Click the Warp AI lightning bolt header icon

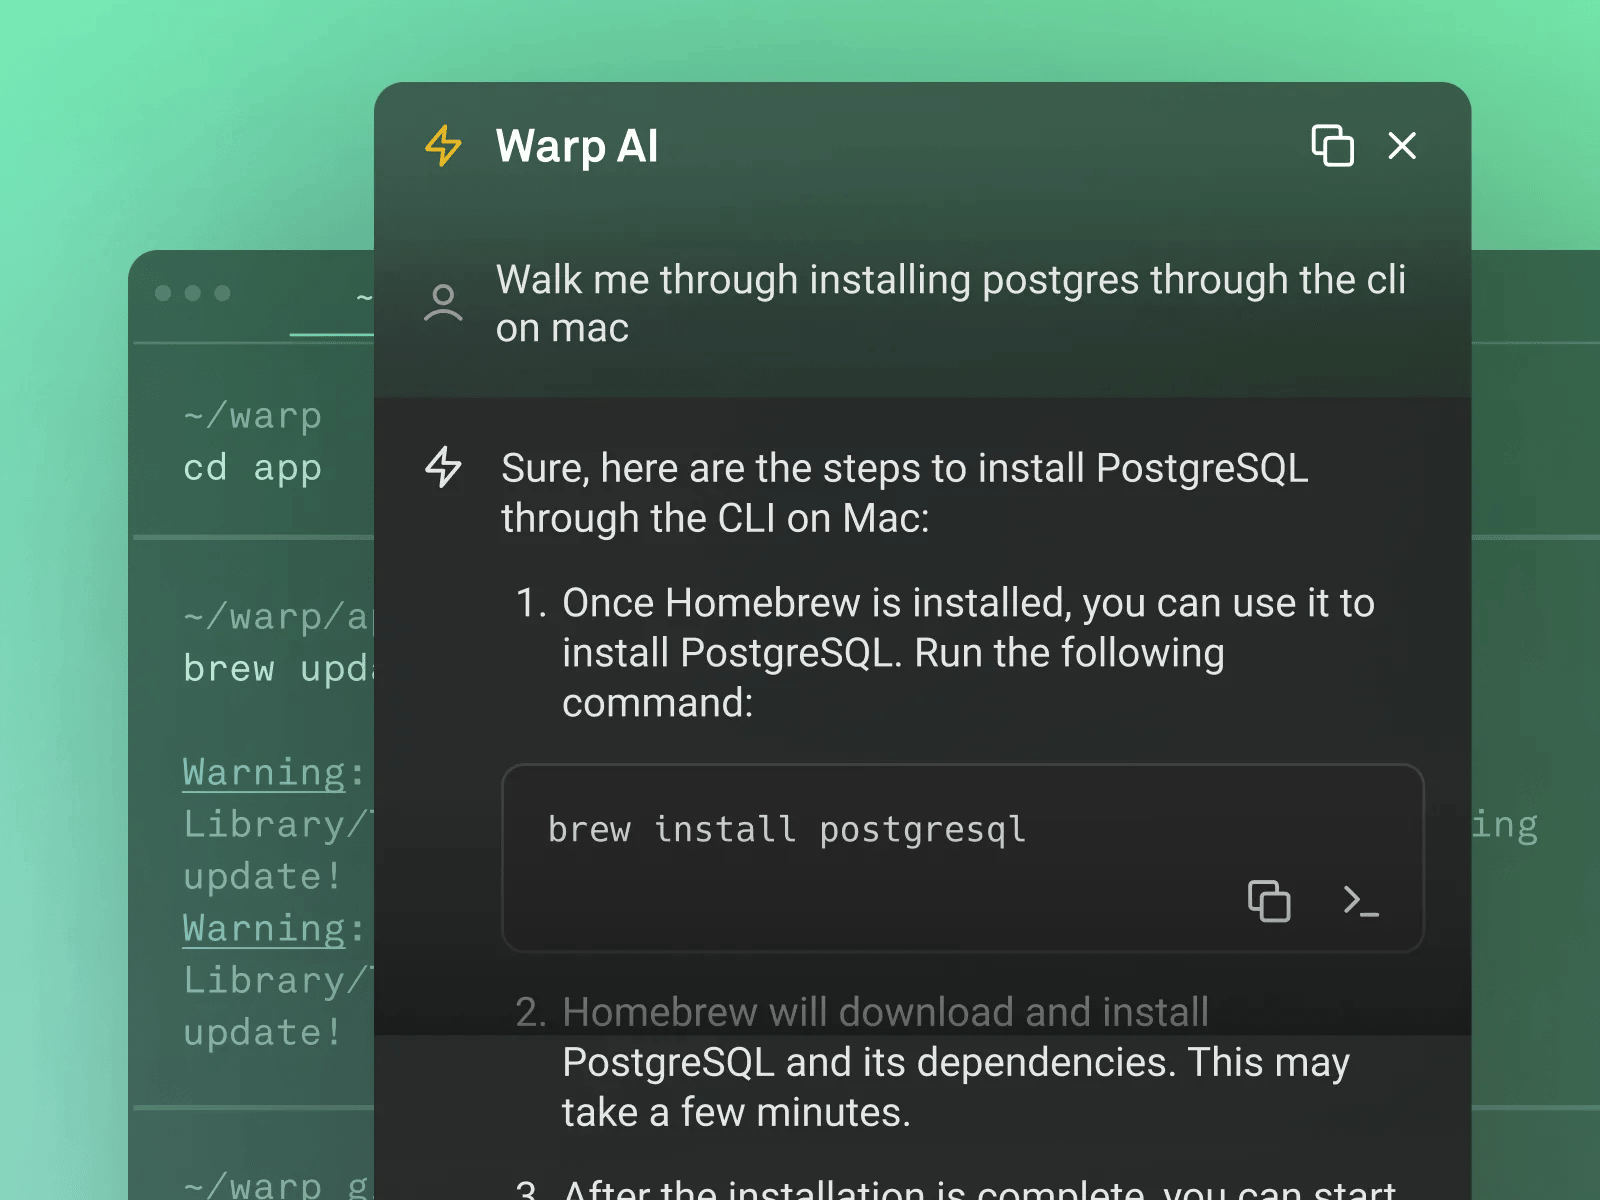pyautogui.click(x=441, y=146)
